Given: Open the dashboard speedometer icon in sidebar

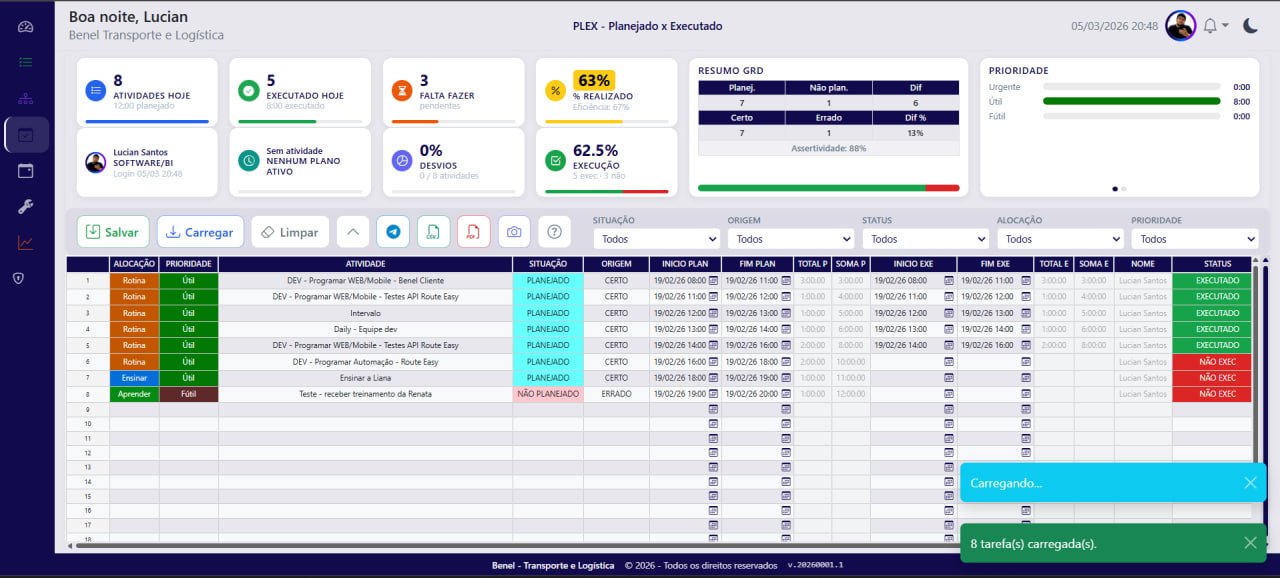Looking at the screenshot, I should (x=26, y=27).
